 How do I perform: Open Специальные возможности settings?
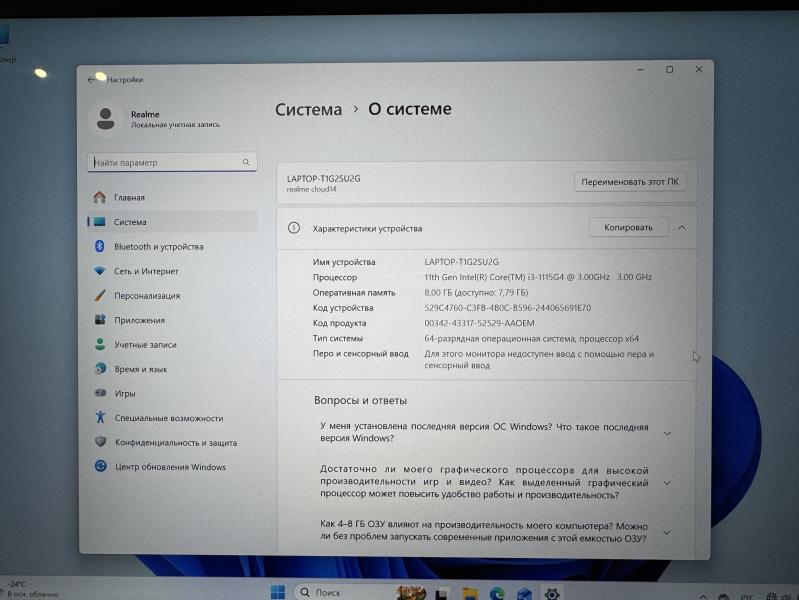point(168,418)
